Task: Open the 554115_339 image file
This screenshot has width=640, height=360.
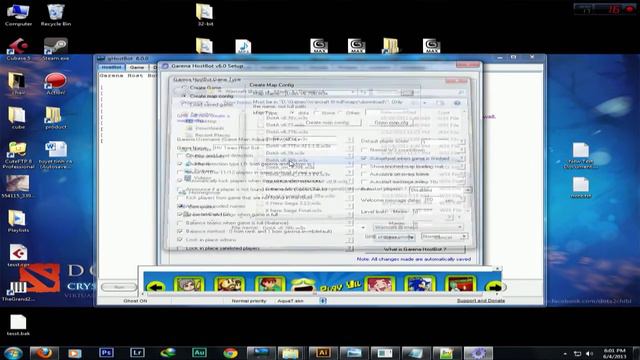Action: 18,187
